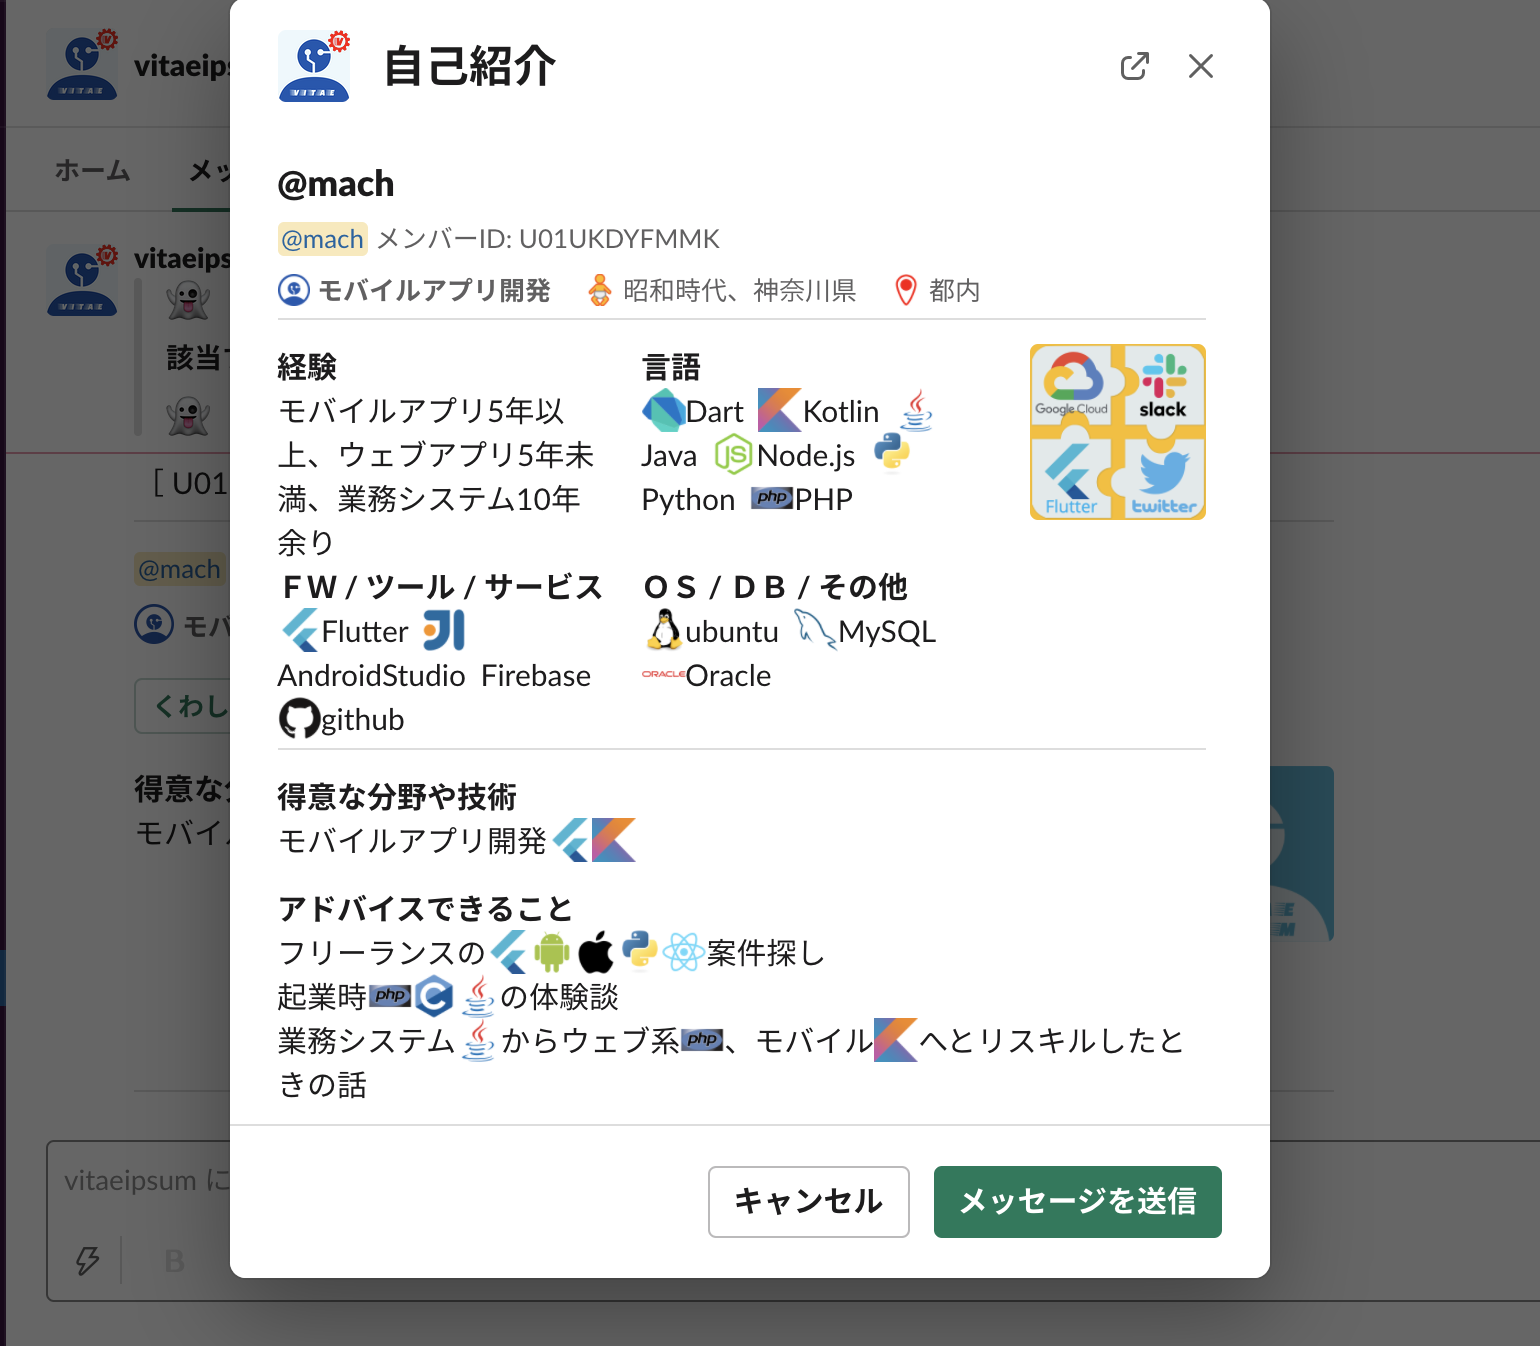Image resolution: width=1540 pixels, height=1346 pixels.
Task: Click the Java cup icon in 言語
Action: click(916, 410)
